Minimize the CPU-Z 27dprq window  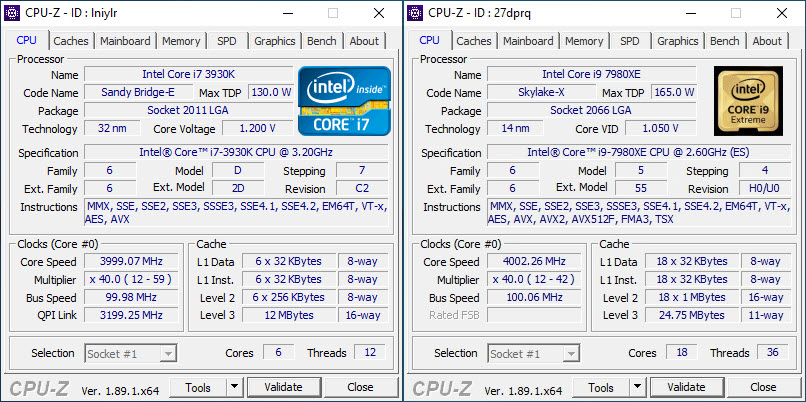point(689,13)
